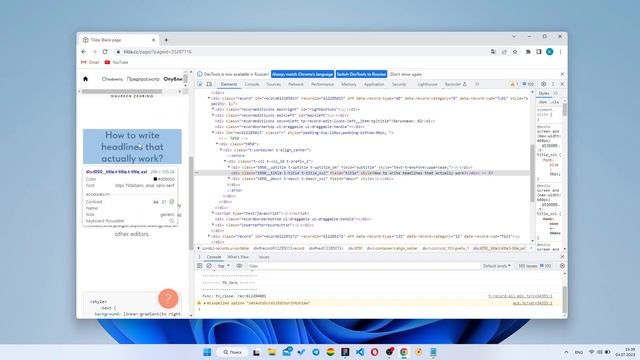Open the Issues drawer tab
Screen dimensions: 640x360
tap(264, 257)
